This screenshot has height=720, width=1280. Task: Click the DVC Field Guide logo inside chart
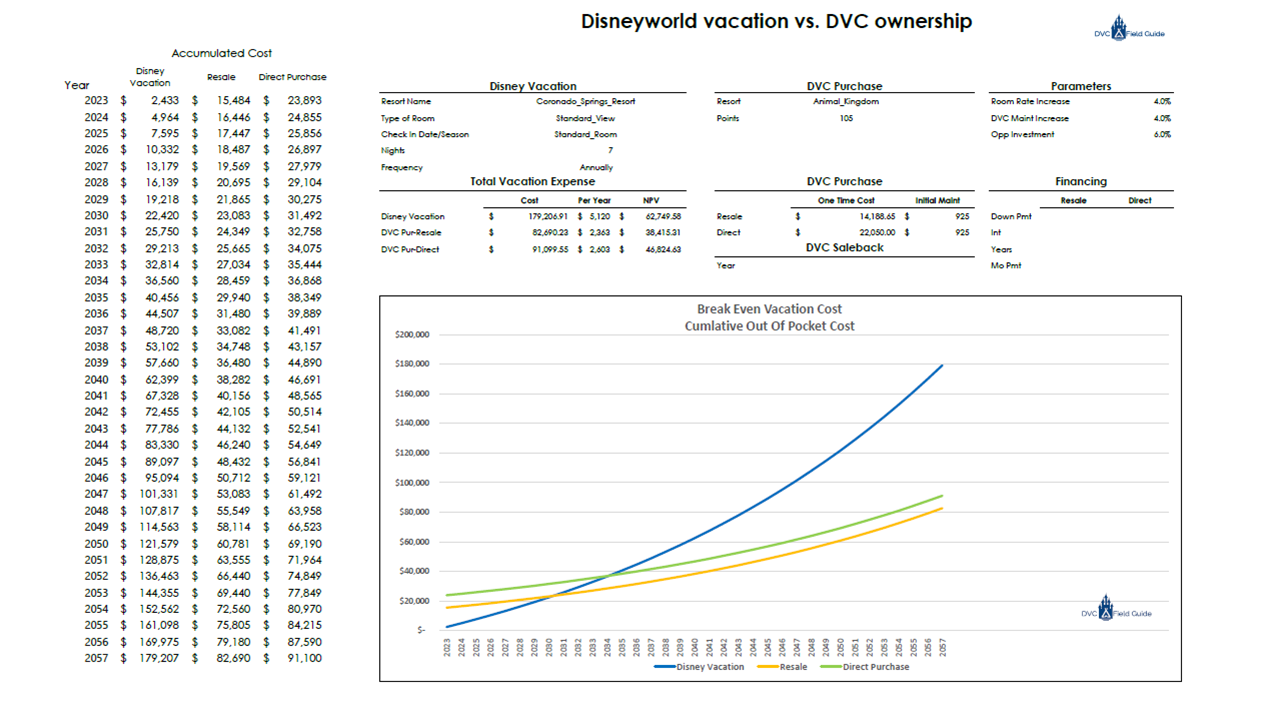point(1116,608)
